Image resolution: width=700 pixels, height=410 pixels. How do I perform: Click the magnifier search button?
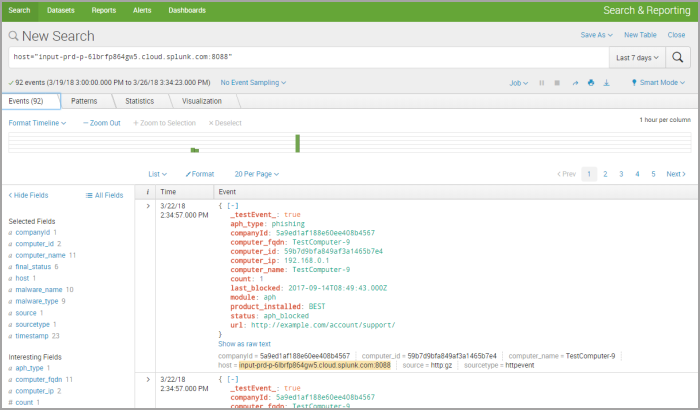click(679, 57)
